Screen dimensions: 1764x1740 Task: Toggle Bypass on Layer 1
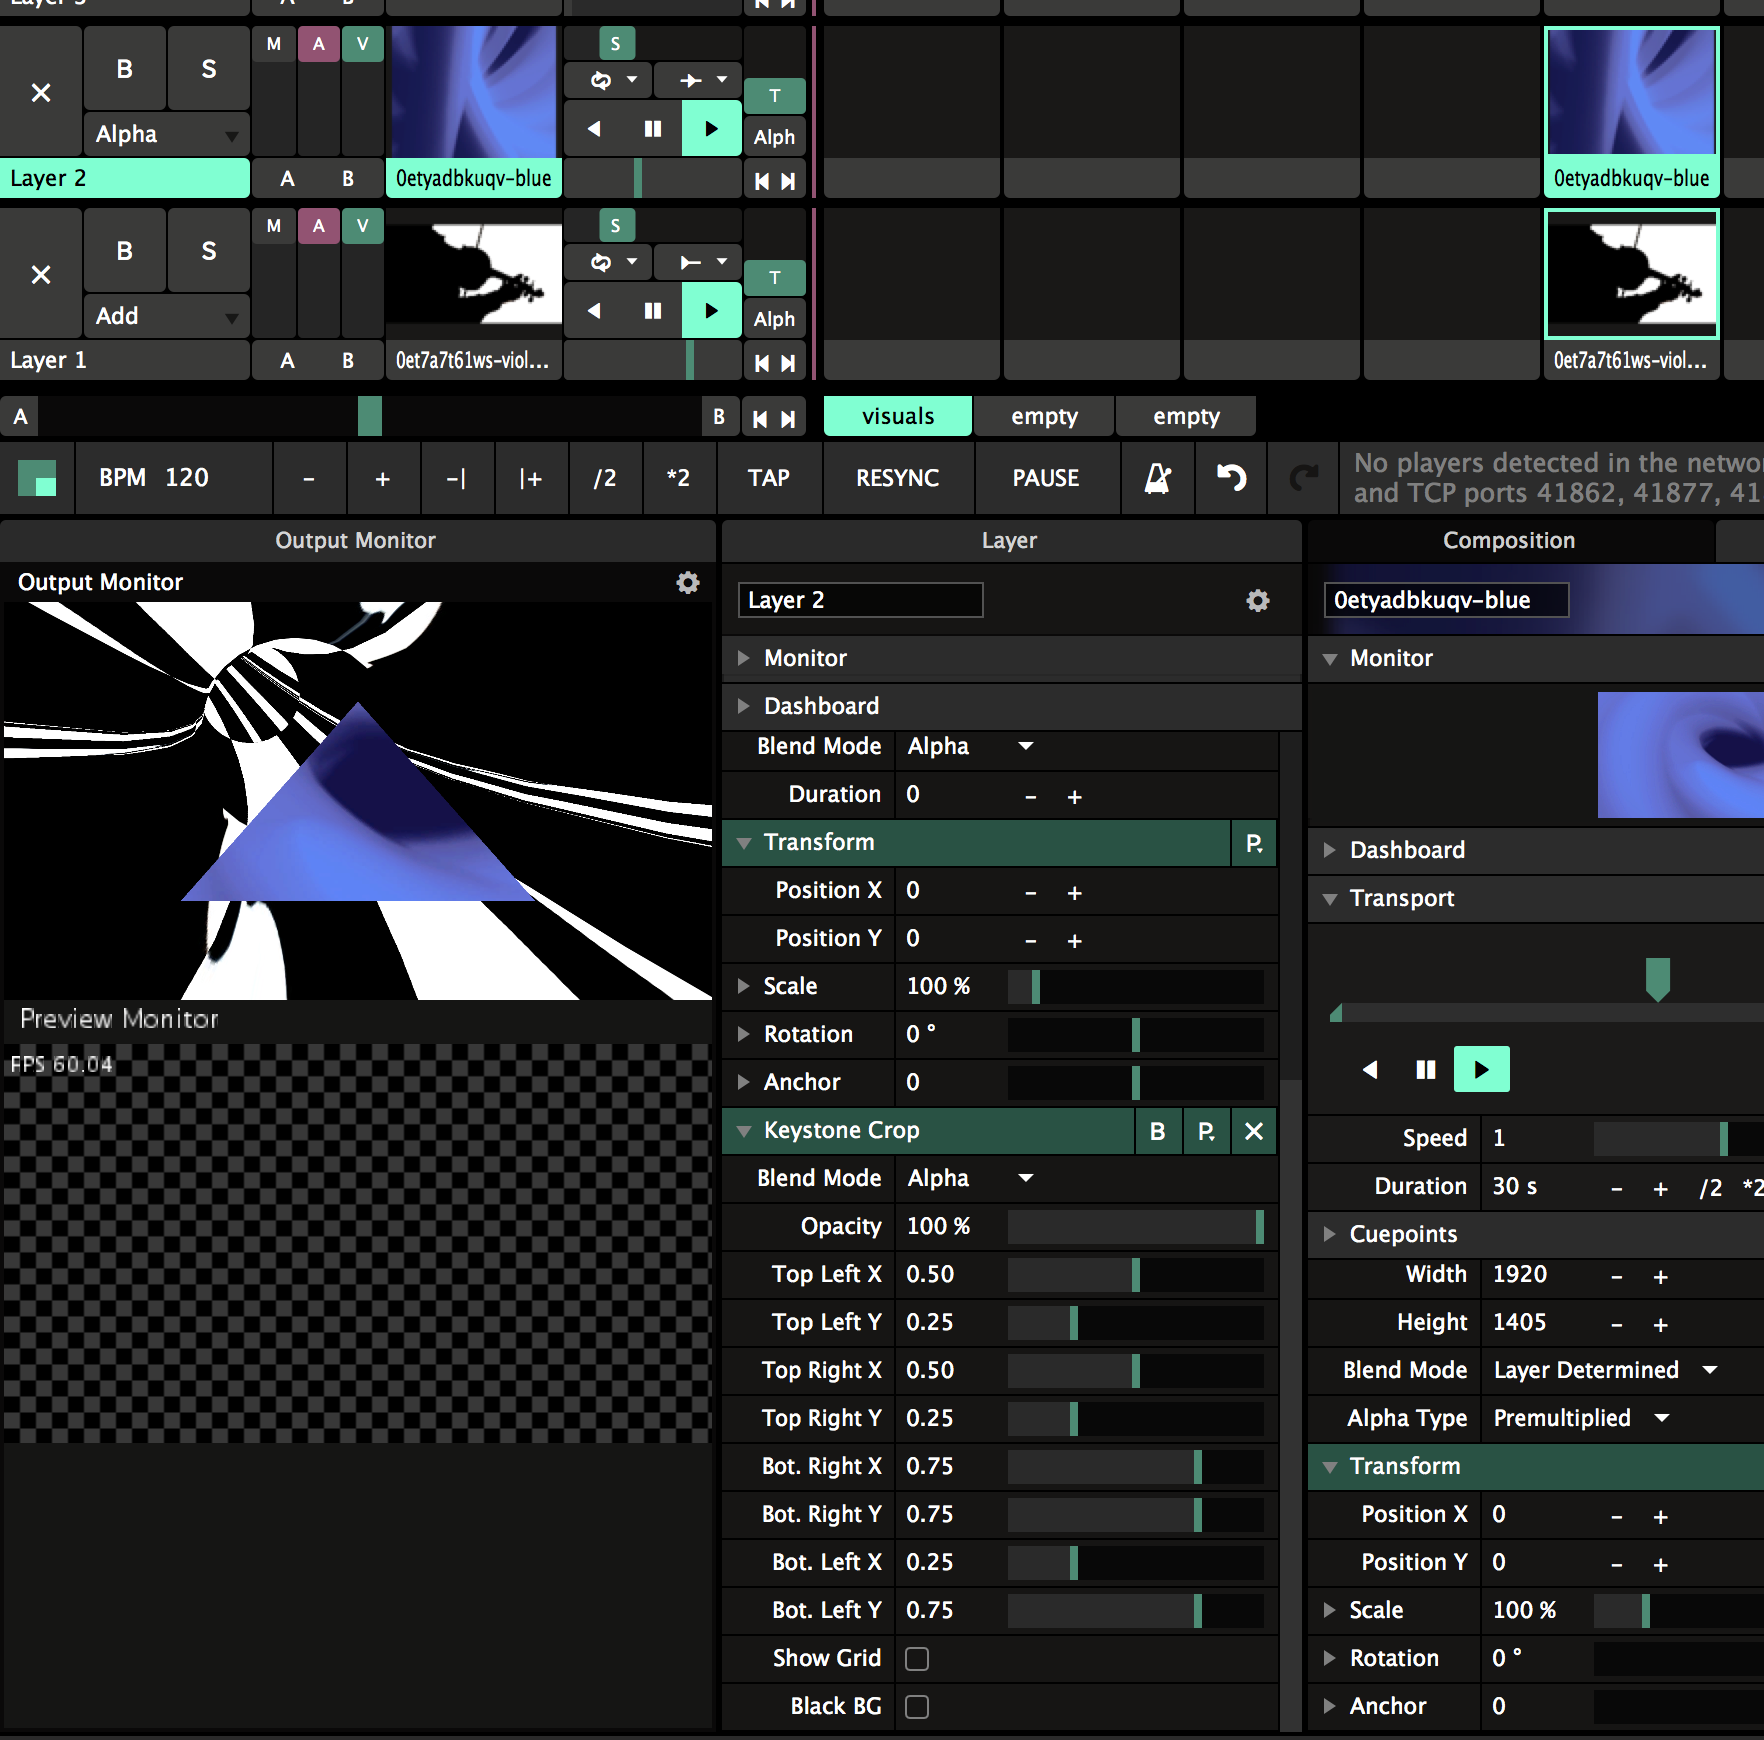coord(124,251)
